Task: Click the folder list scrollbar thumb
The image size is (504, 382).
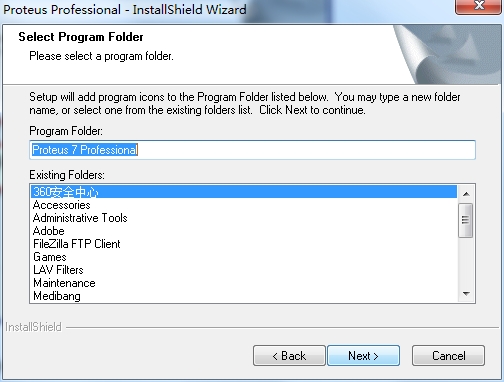Action: pos(466,220)
